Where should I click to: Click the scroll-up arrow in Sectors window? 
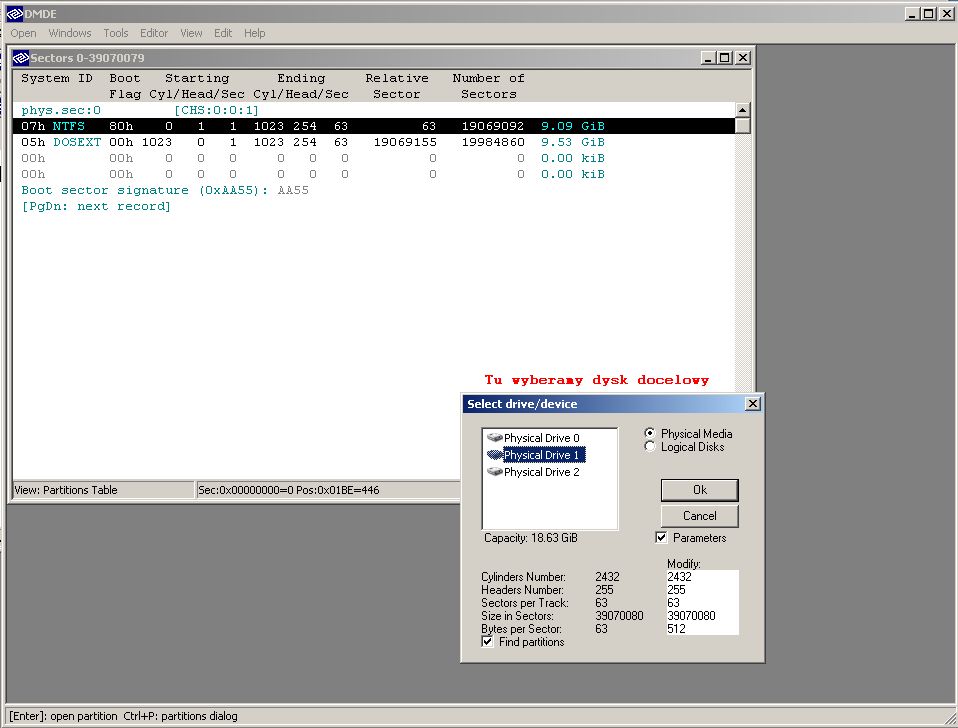[x=742, y=110]
